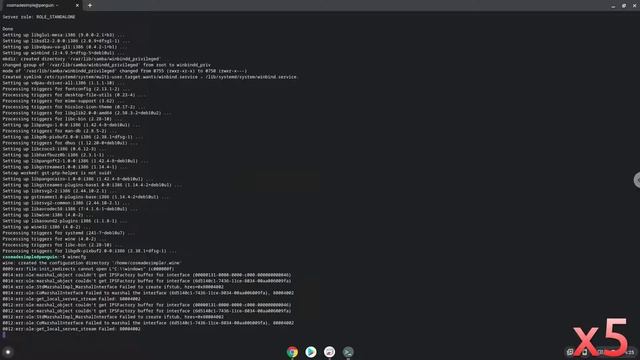The image size is (640, 360).
Task: Click 'Processing triggers for fontconfig' line
Action: click(x=66, y=89)
